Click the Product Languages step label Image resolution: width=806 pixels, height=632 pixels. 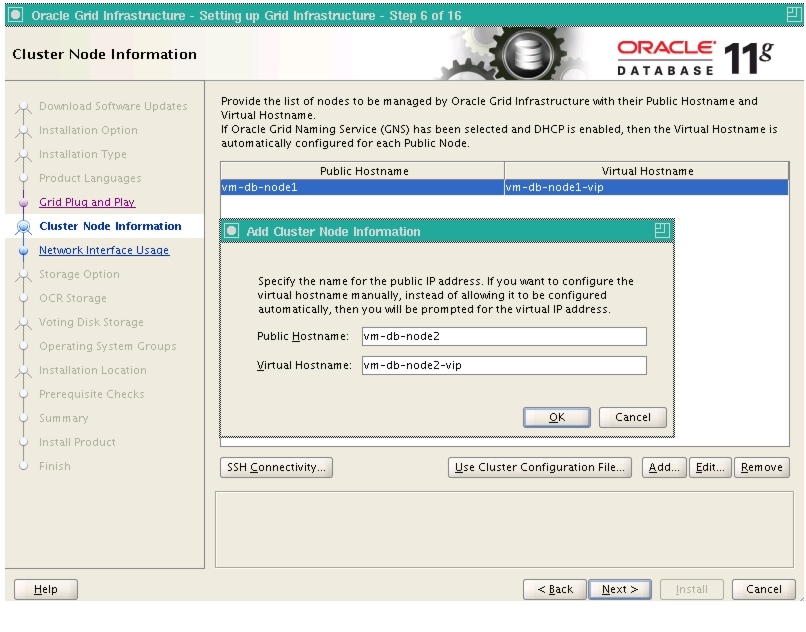90,178
